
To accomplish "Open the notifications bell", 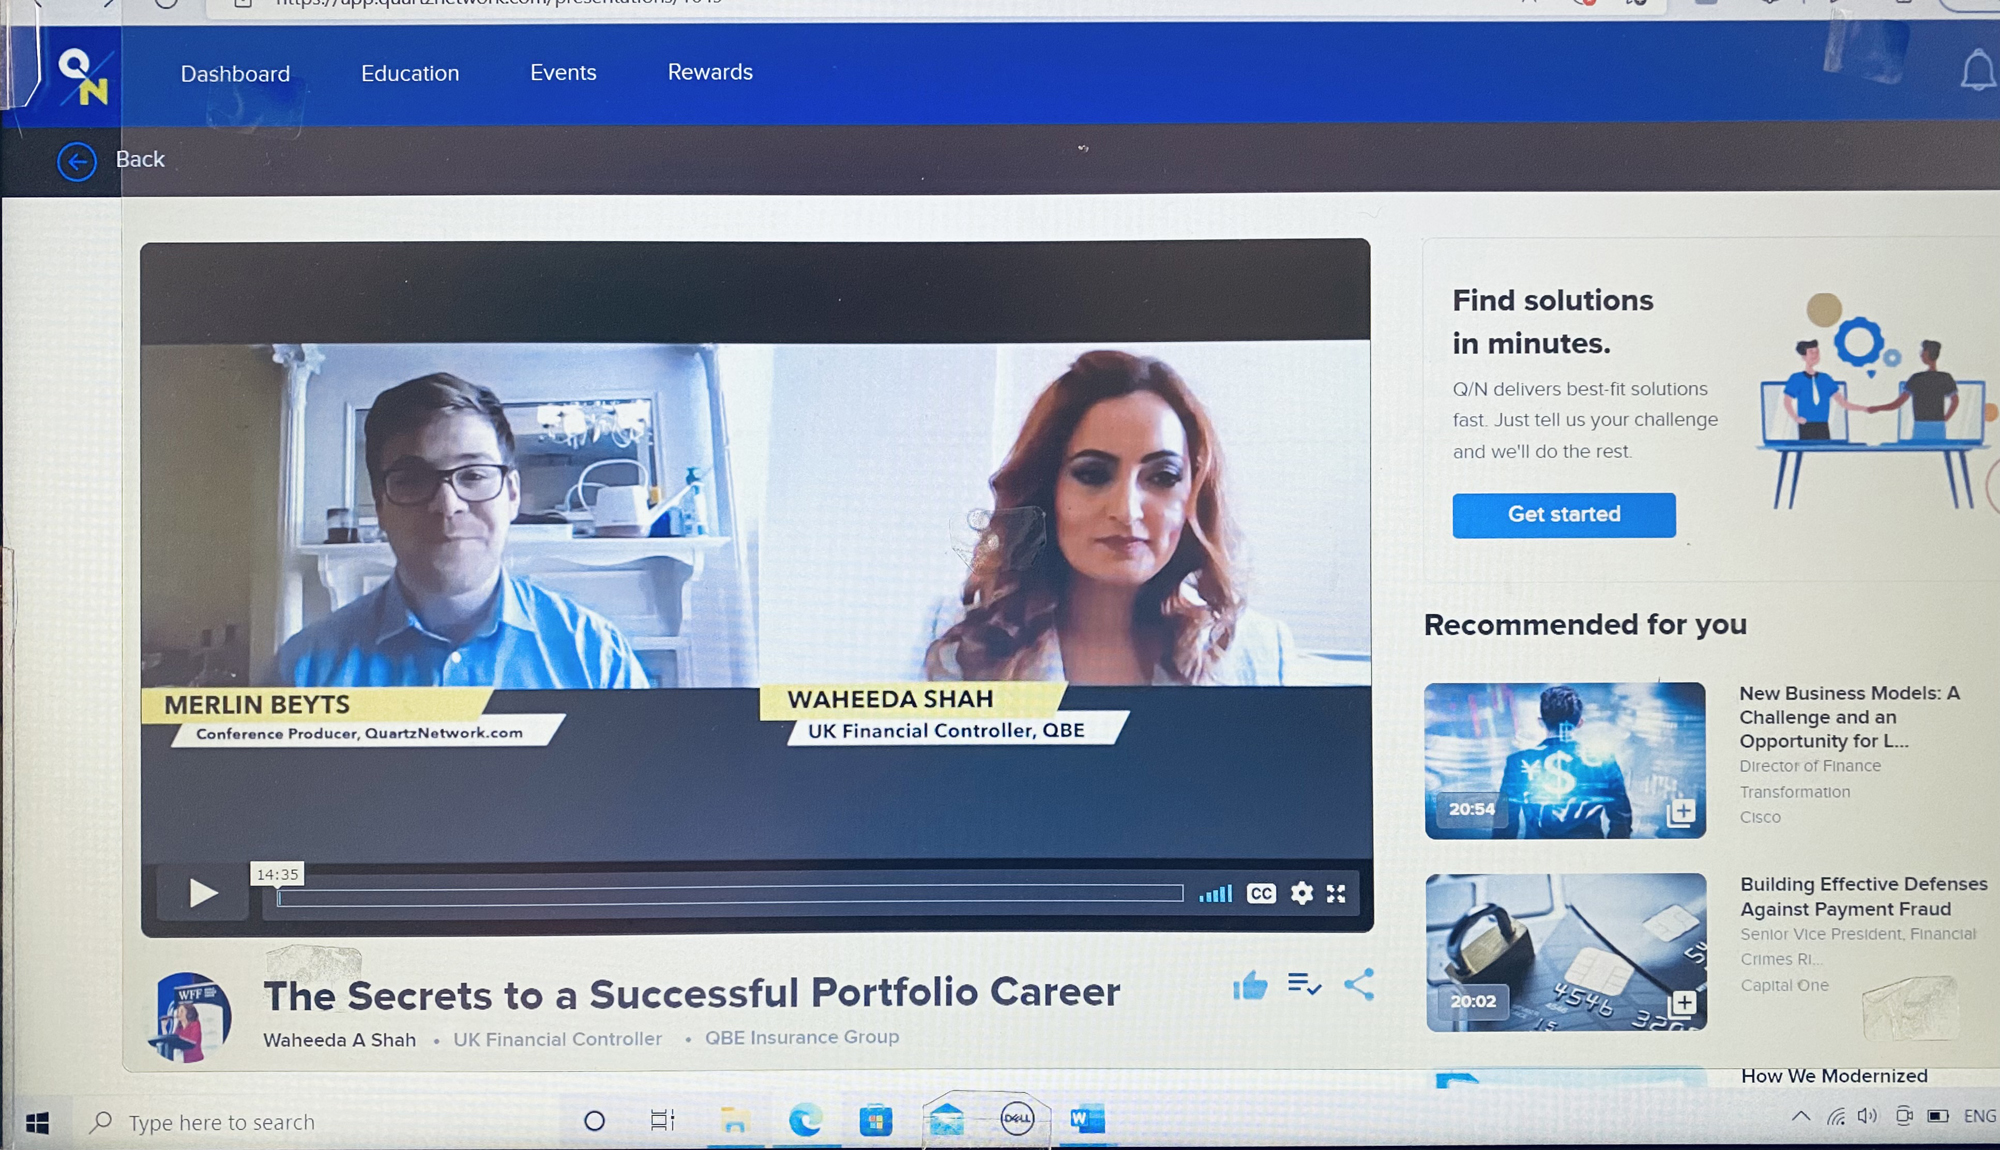I will coord(1977,72).
